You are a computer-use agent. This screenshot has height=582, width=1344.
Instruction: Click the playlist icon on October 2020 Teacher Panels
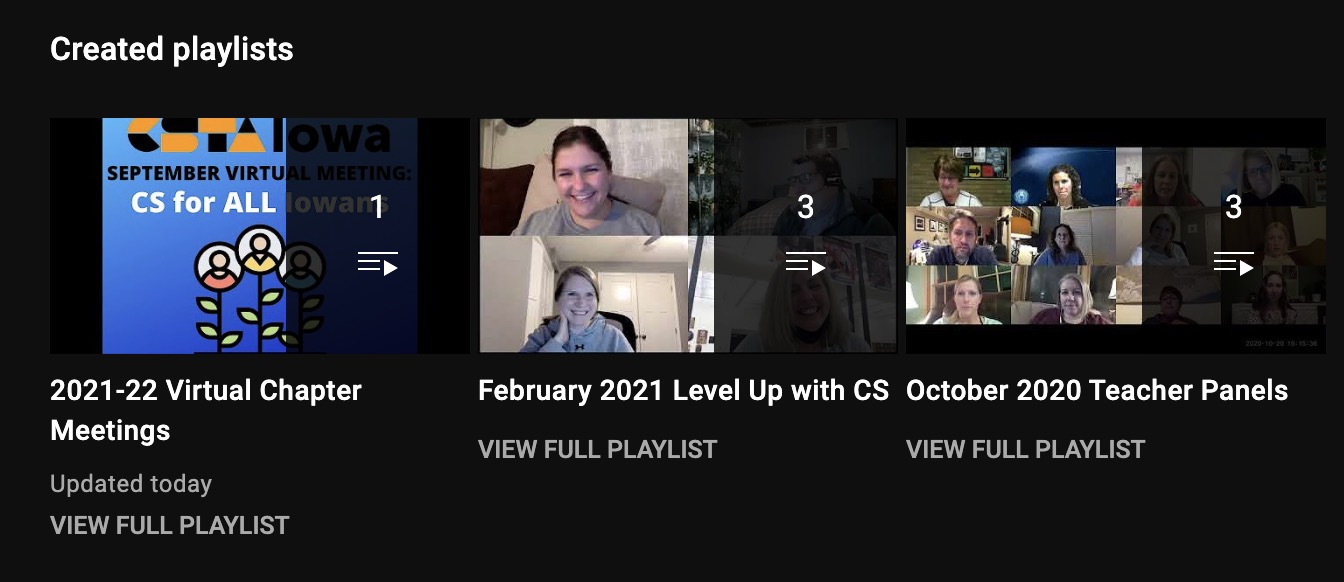point(1234,264)
